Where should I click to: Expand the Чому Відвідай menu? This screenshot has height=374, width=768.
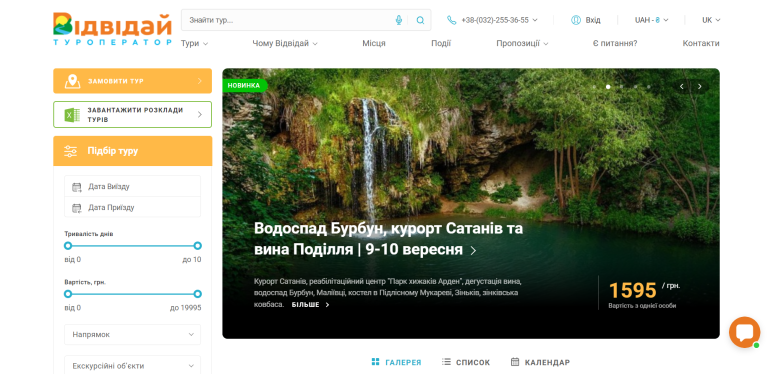coord(285,44)
